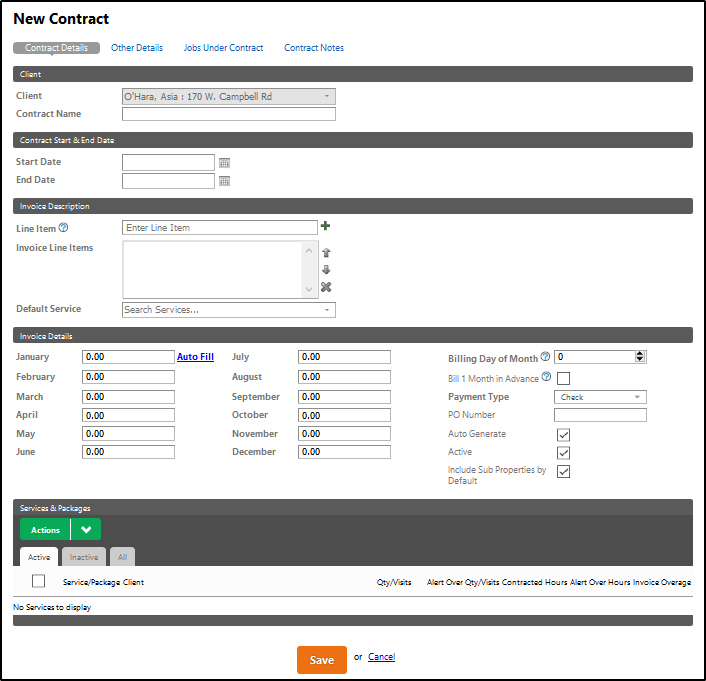Open the Client dropdown

click(x=229, y=96)
